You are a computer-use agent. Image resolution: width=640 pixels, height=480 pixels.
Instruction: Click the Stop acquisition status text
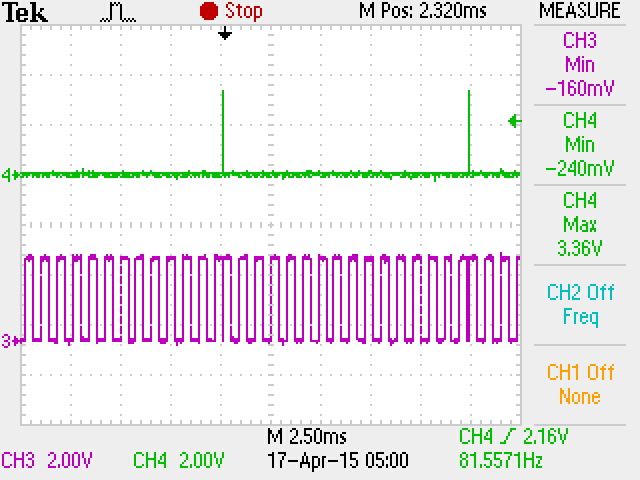(x=244, y=11)
